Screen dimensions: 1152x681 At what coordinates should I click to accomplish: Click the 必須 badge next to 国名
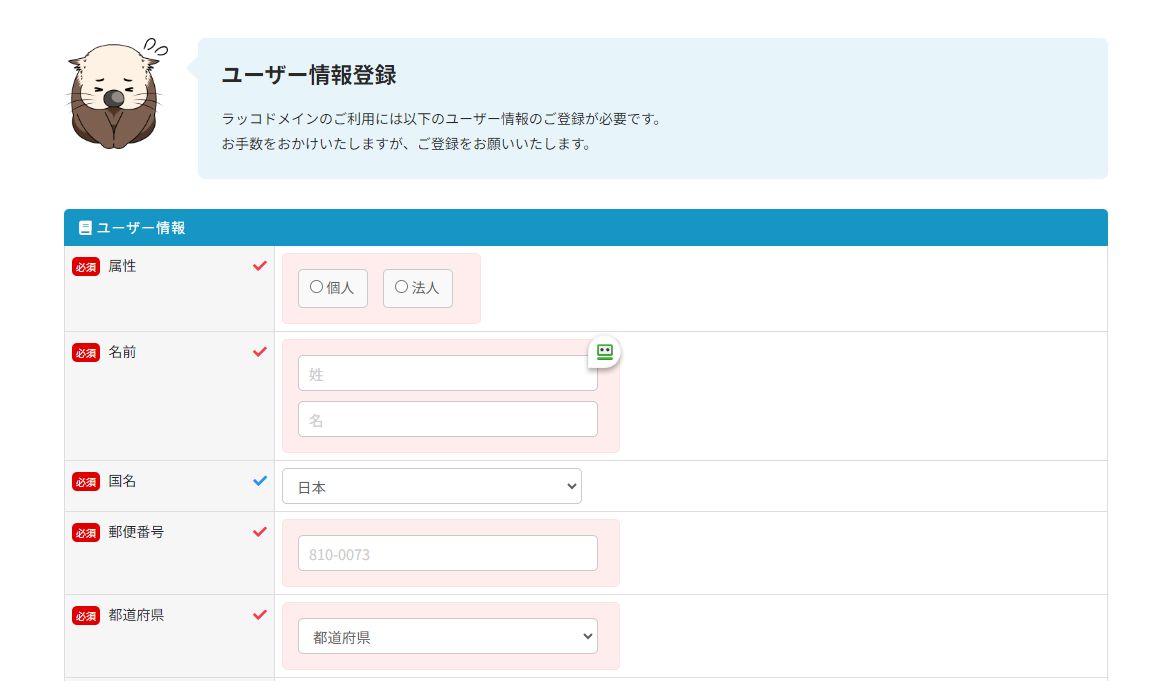(86, 482)
